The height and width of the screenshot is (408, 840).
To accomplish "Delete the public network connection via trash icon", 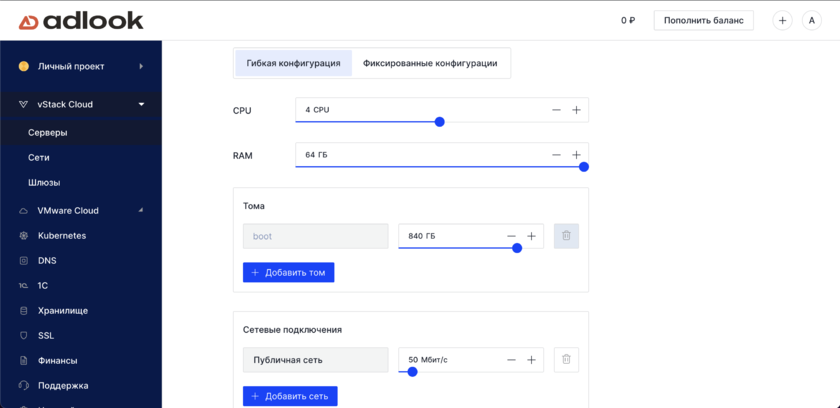I will tap(566, 360).
